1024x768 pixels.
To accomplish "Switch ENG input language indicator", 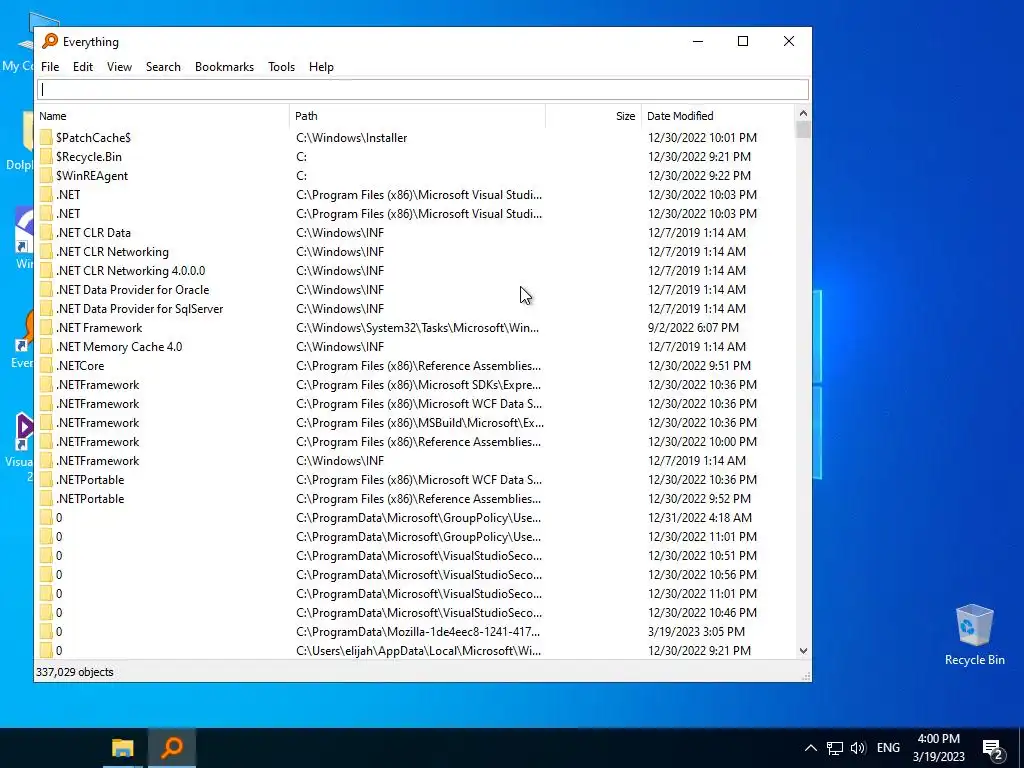I will coord(888,748).
